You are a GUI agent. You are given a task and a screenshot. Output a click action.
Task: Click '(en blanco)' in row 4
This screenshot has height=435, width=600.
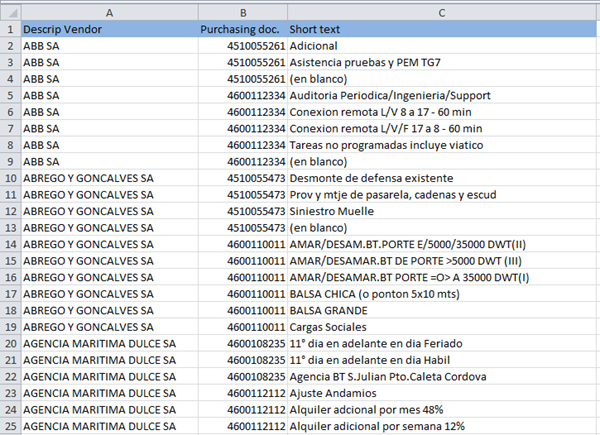[x=442, y=79]
